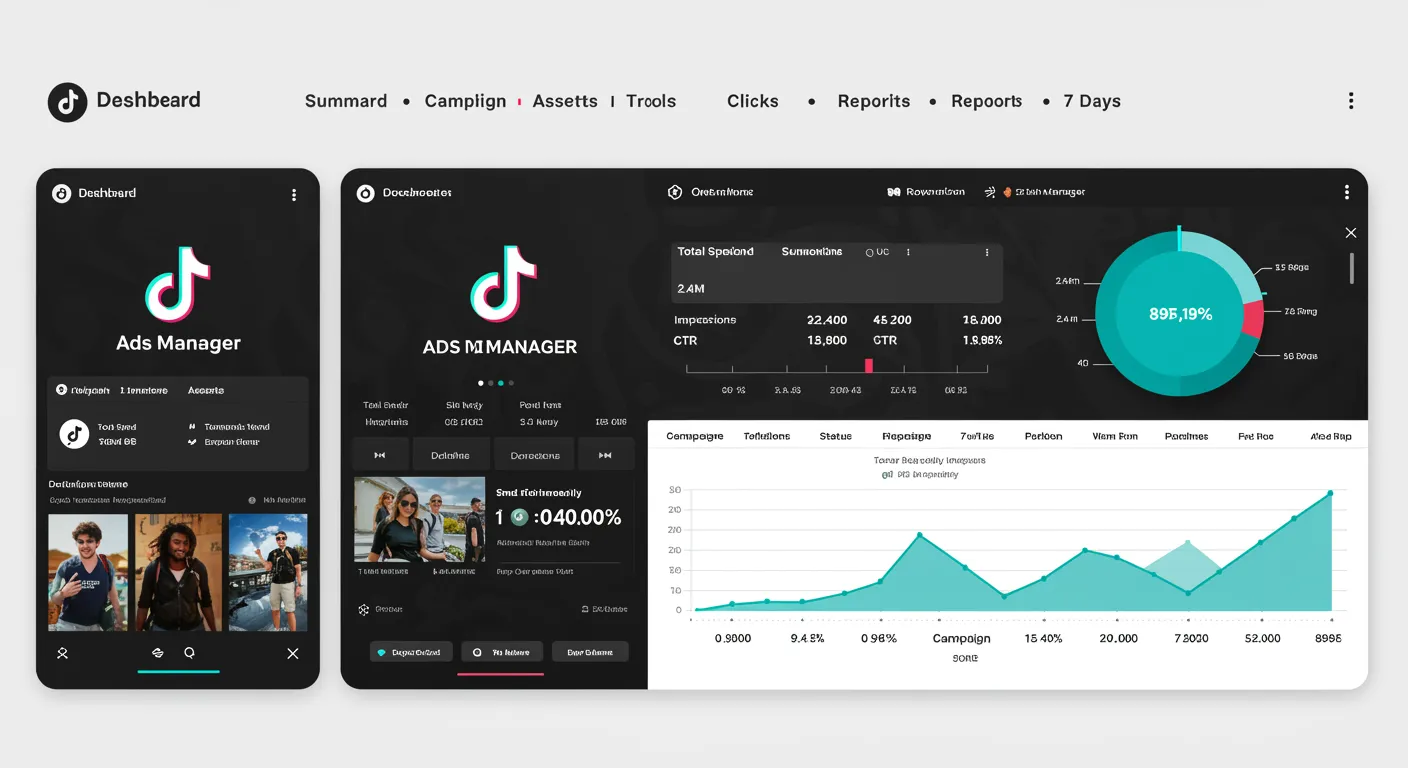Select Reports in the top navigation bar
The width and height of the screenshot is (1408, 768).
pos(874,100)
